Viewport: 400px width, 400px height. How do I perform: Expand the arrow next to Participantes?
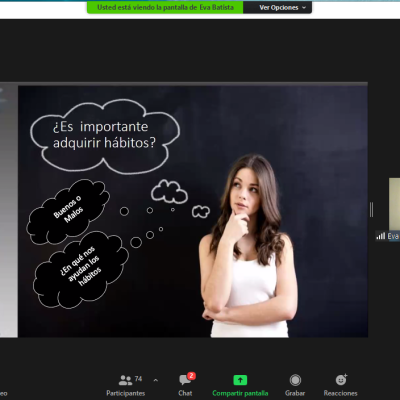(156, 380)
